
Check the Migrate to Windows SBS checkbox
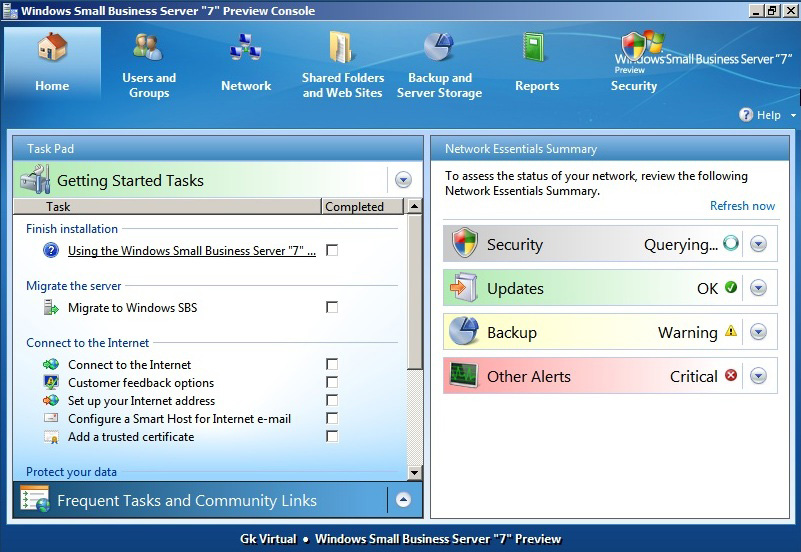[x=332, y=308]
